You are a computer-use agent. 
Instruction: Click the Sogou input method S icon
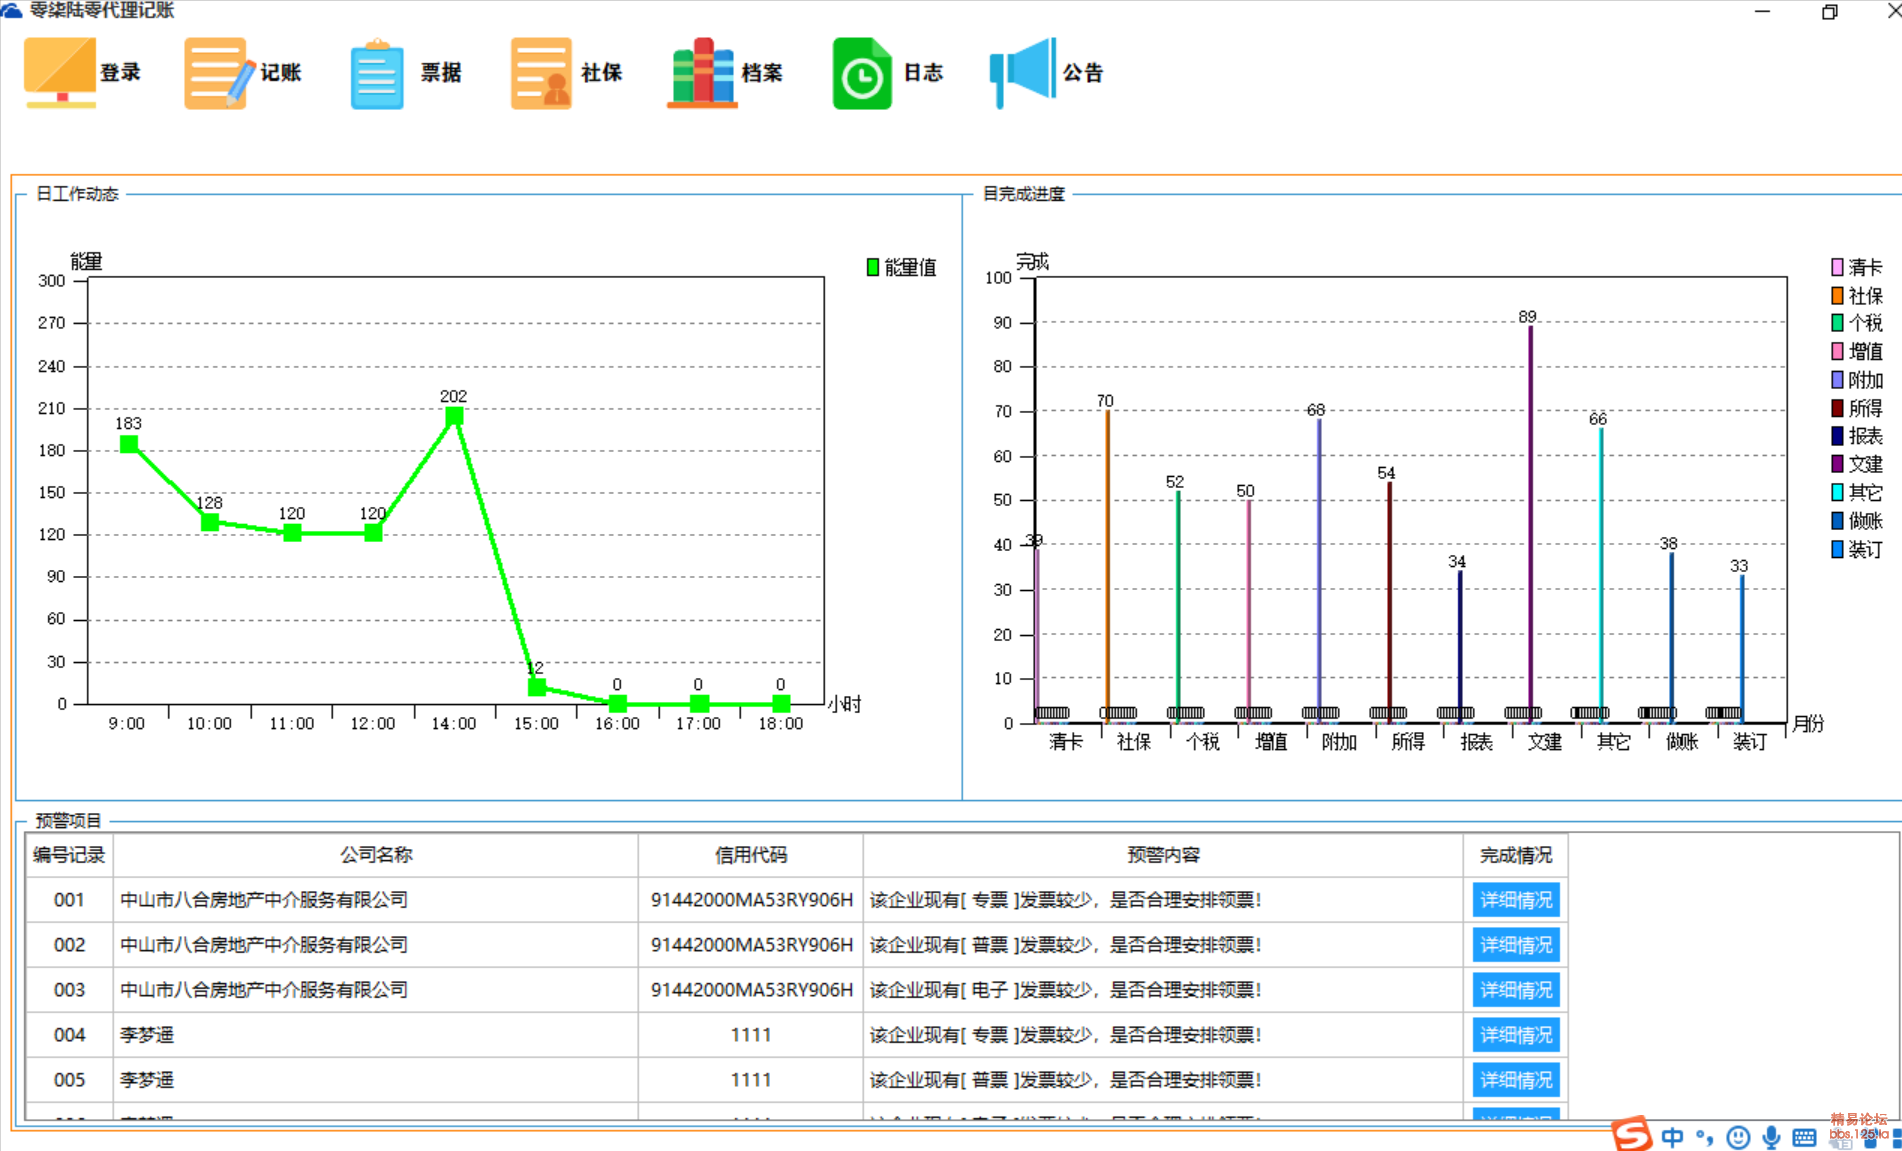pyautogui.click(x=1632, y=1134)
